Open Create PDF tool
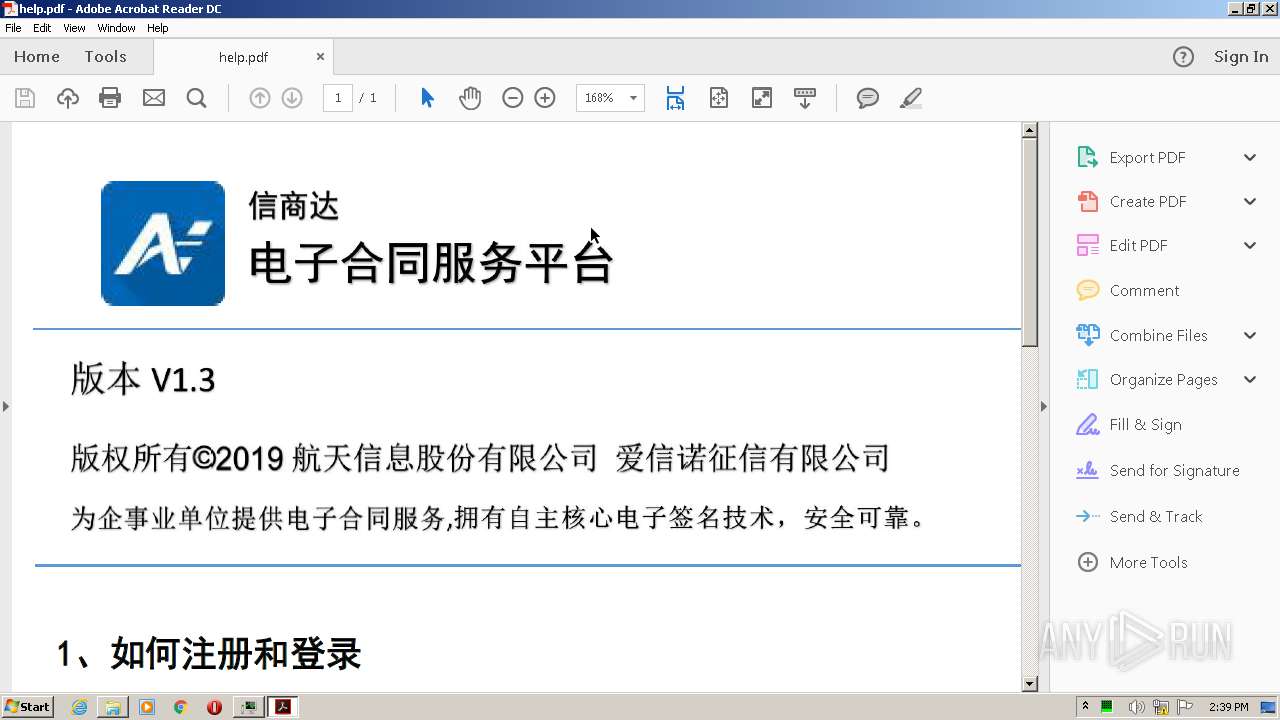1280x720 pixels. click(x=1147, y=201)
